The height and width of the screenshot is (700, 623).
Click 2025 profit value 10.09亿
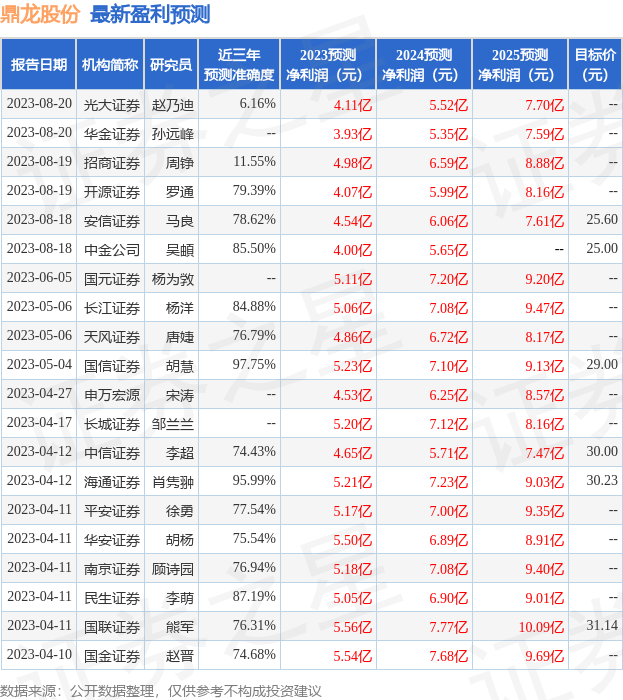(541, 628)
